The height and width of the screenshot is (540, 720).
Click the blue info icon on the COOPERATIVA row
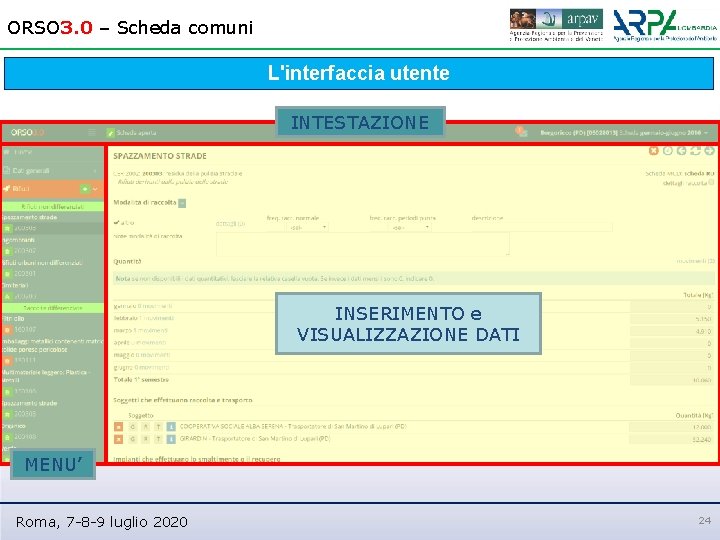[x=171, y=427]
